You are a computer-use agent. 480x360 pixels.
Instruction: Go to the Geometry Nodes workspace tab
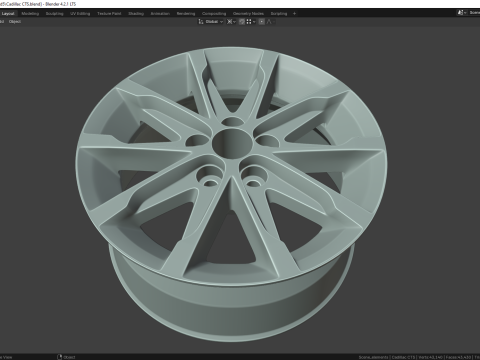248,14
